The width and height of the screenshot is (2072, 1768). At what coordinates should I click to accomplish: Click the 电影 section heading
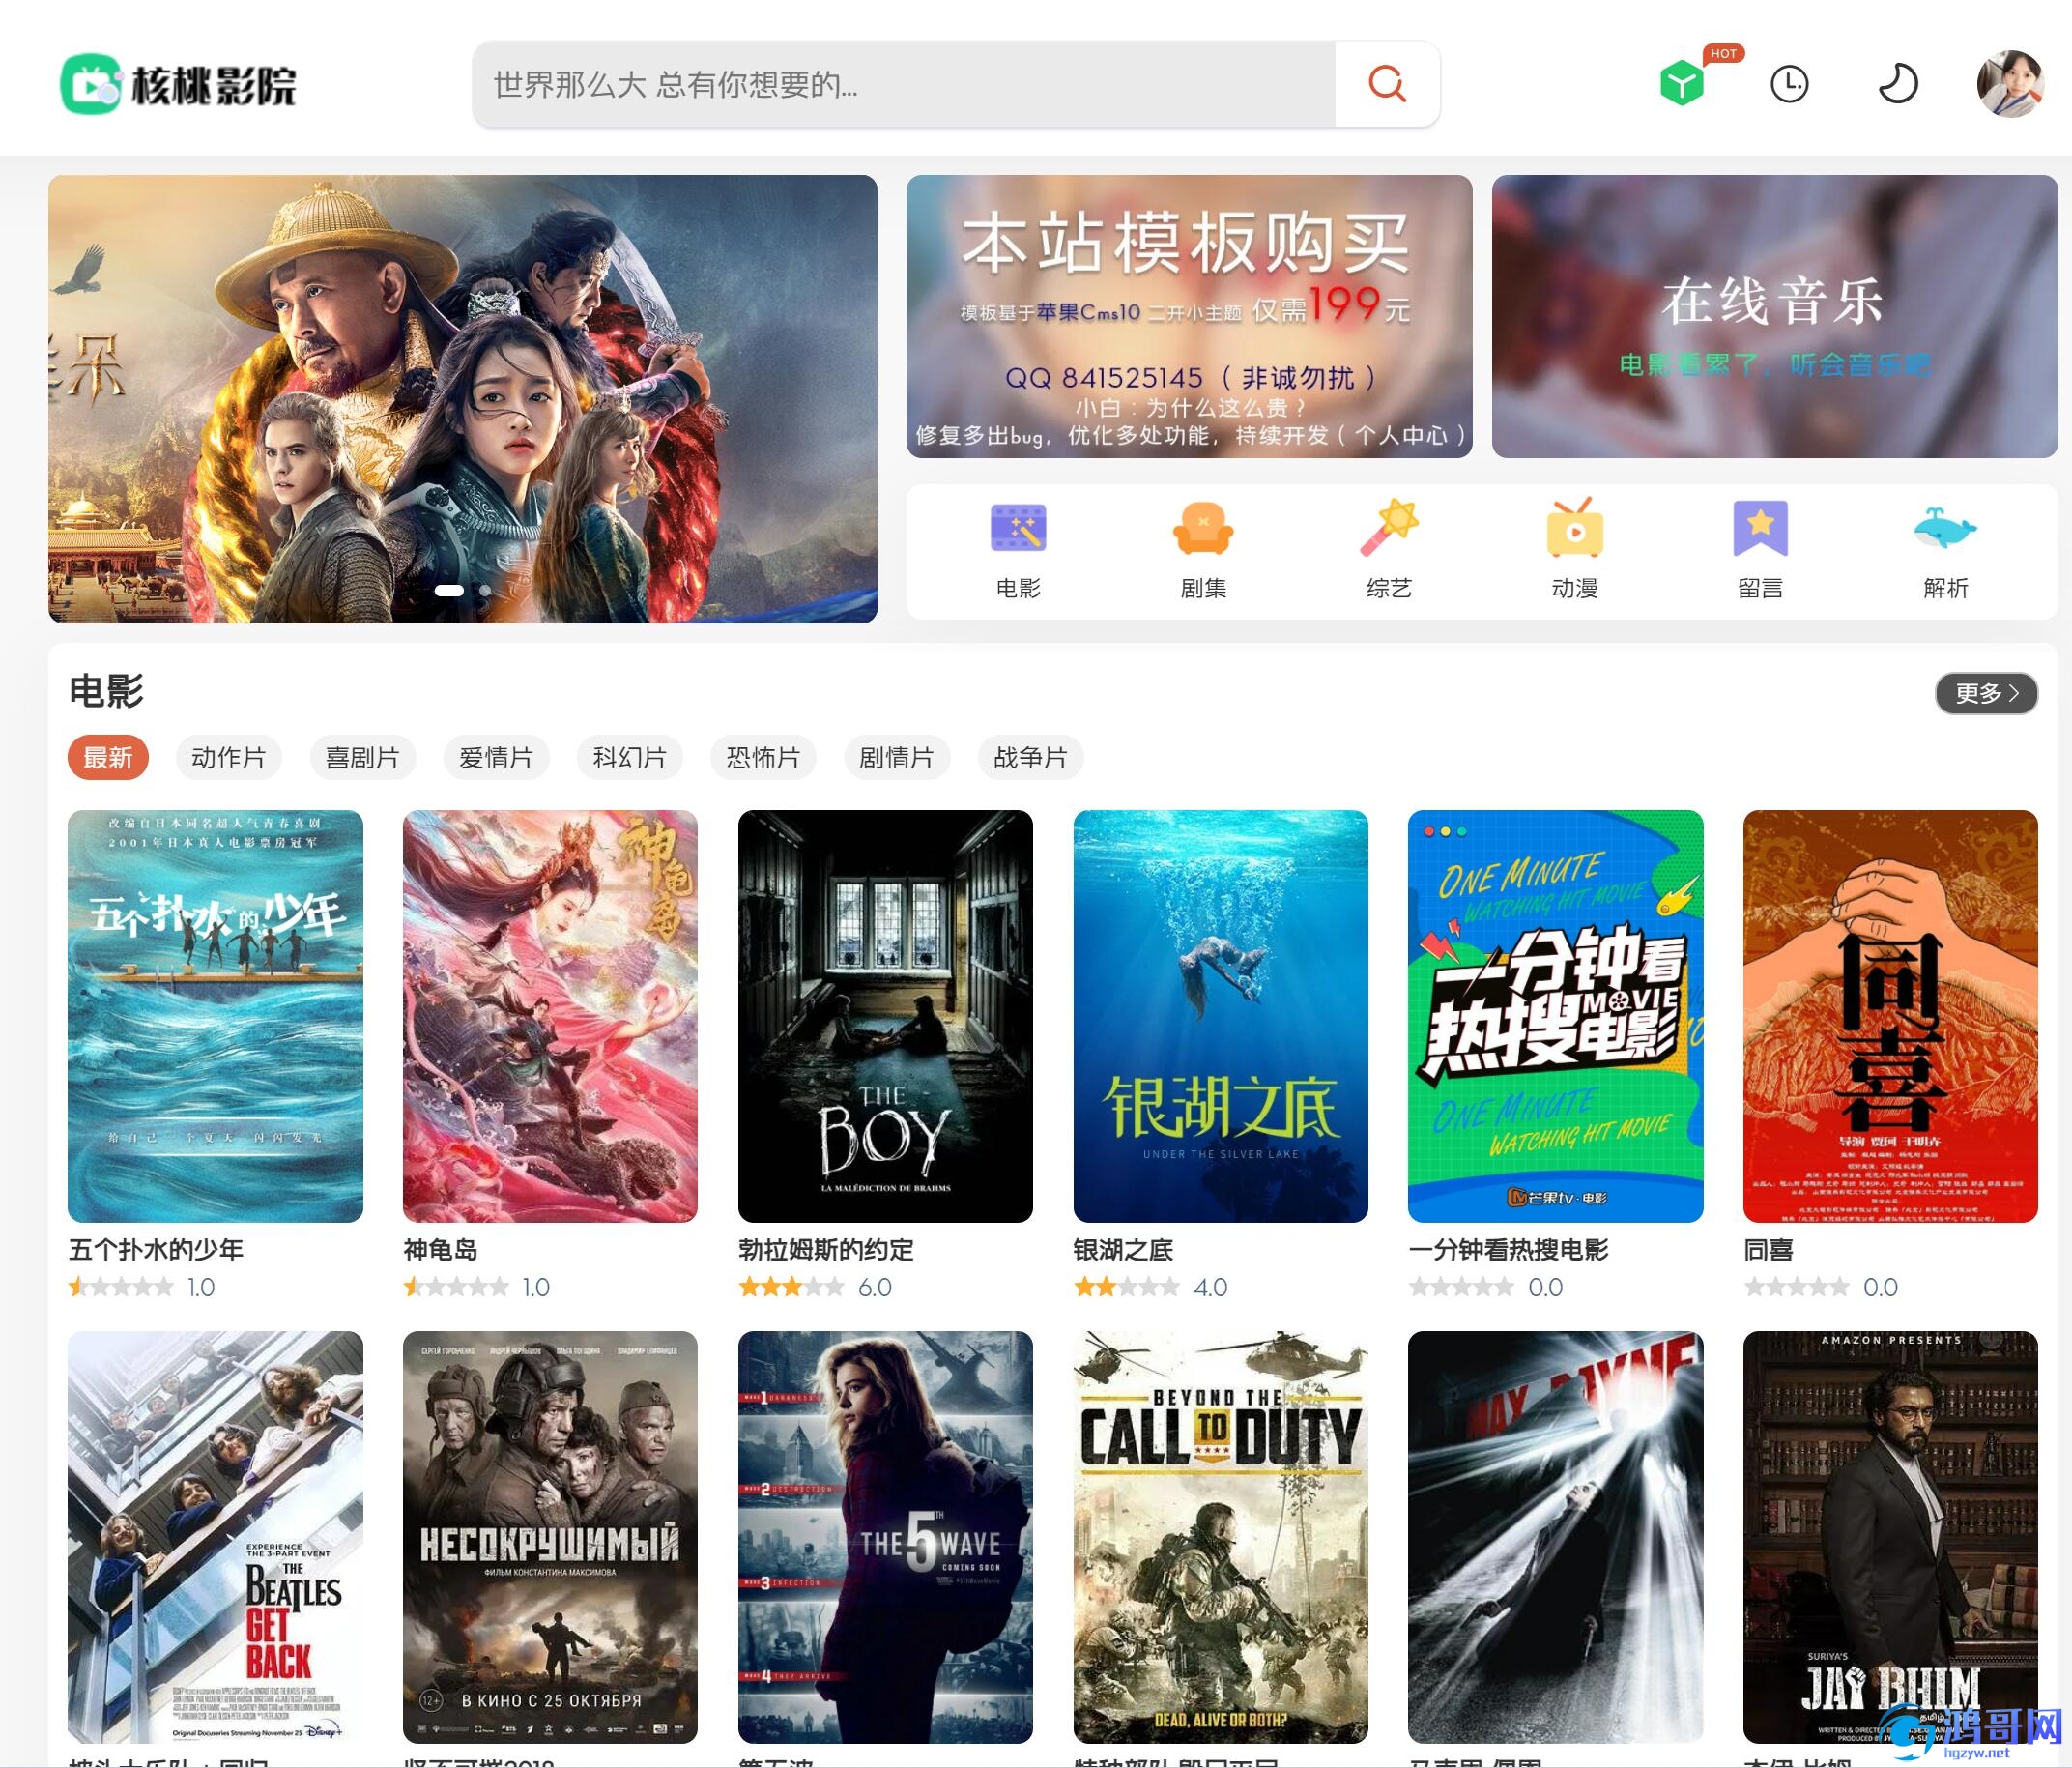(106, 691)
